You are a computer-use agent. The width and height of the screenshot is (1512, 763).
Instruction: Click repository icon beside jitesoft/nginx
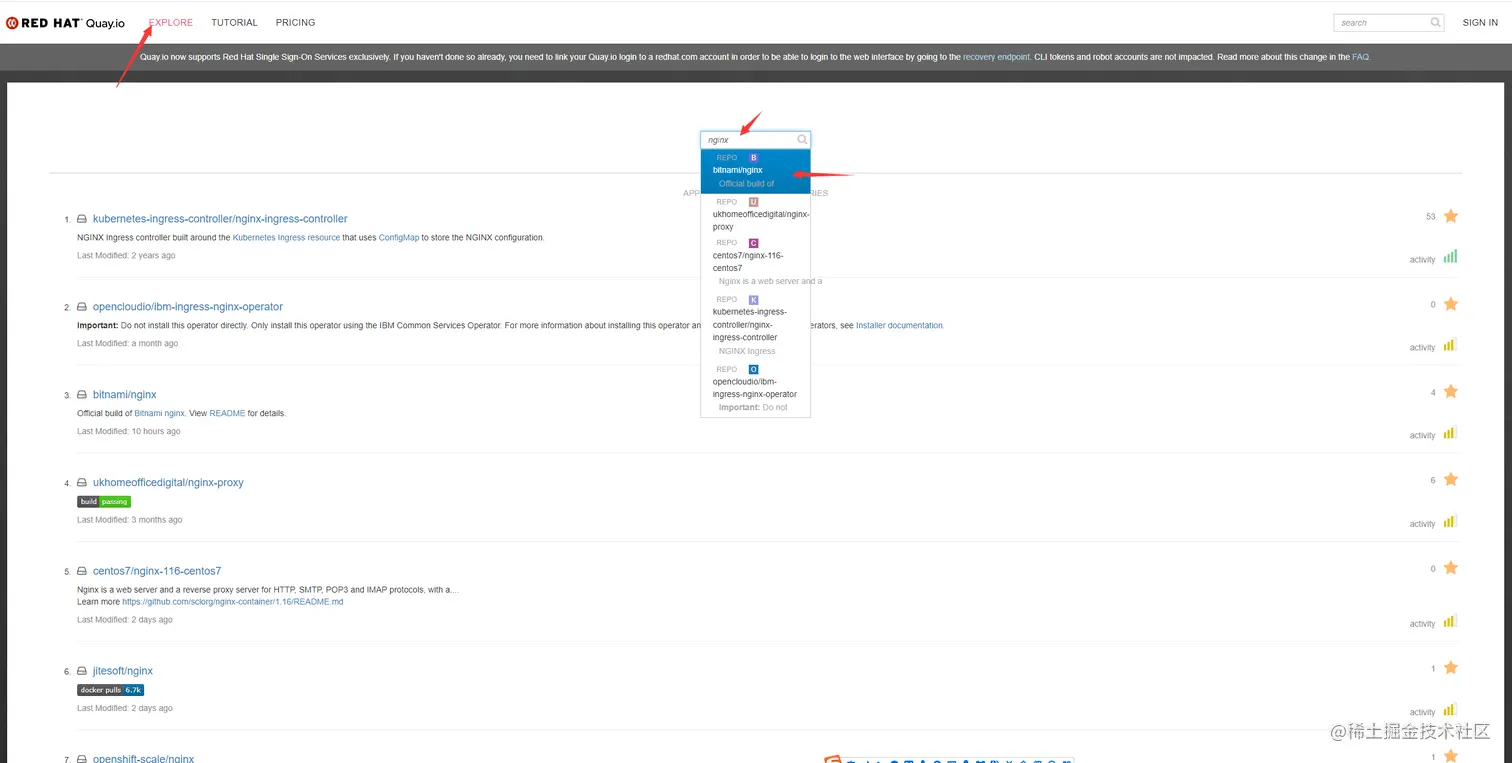(82, 671)
